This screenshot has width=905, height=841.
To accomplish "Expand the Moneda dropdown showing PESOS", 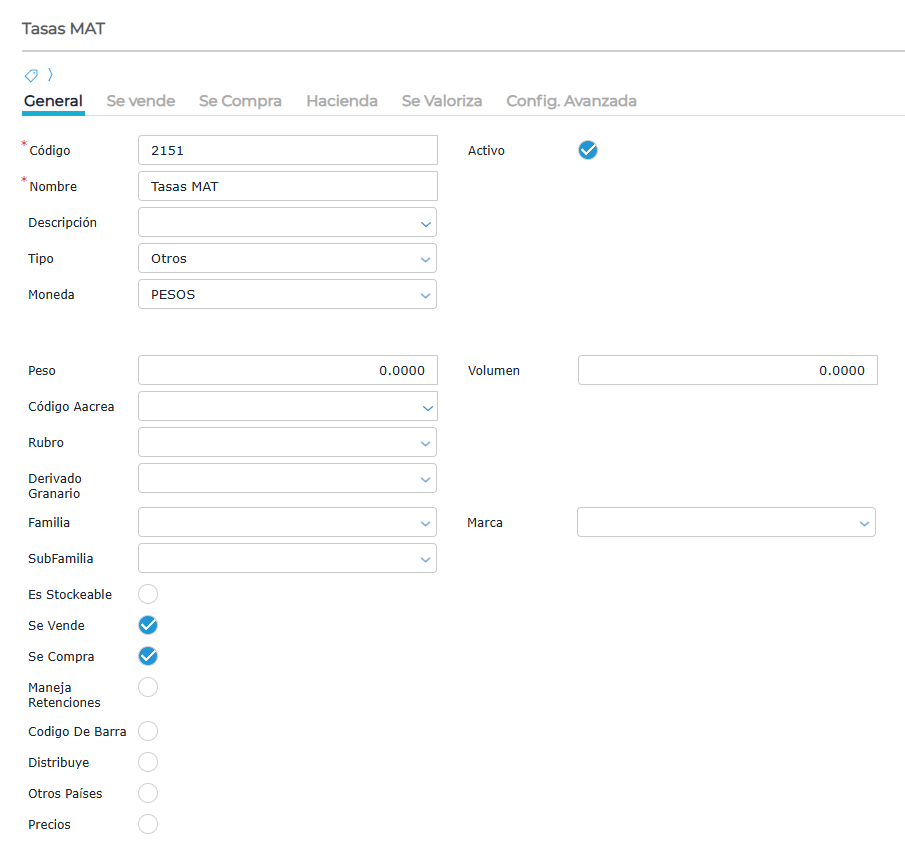I will coord(287,294).
